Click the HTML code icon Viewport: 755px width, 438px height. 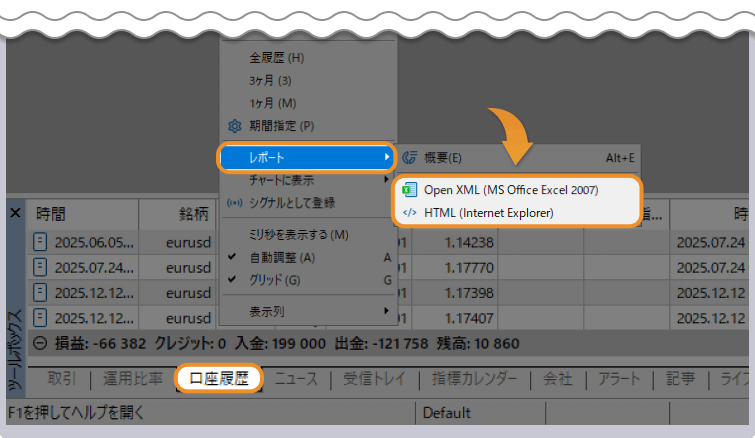tap(409, 213)
